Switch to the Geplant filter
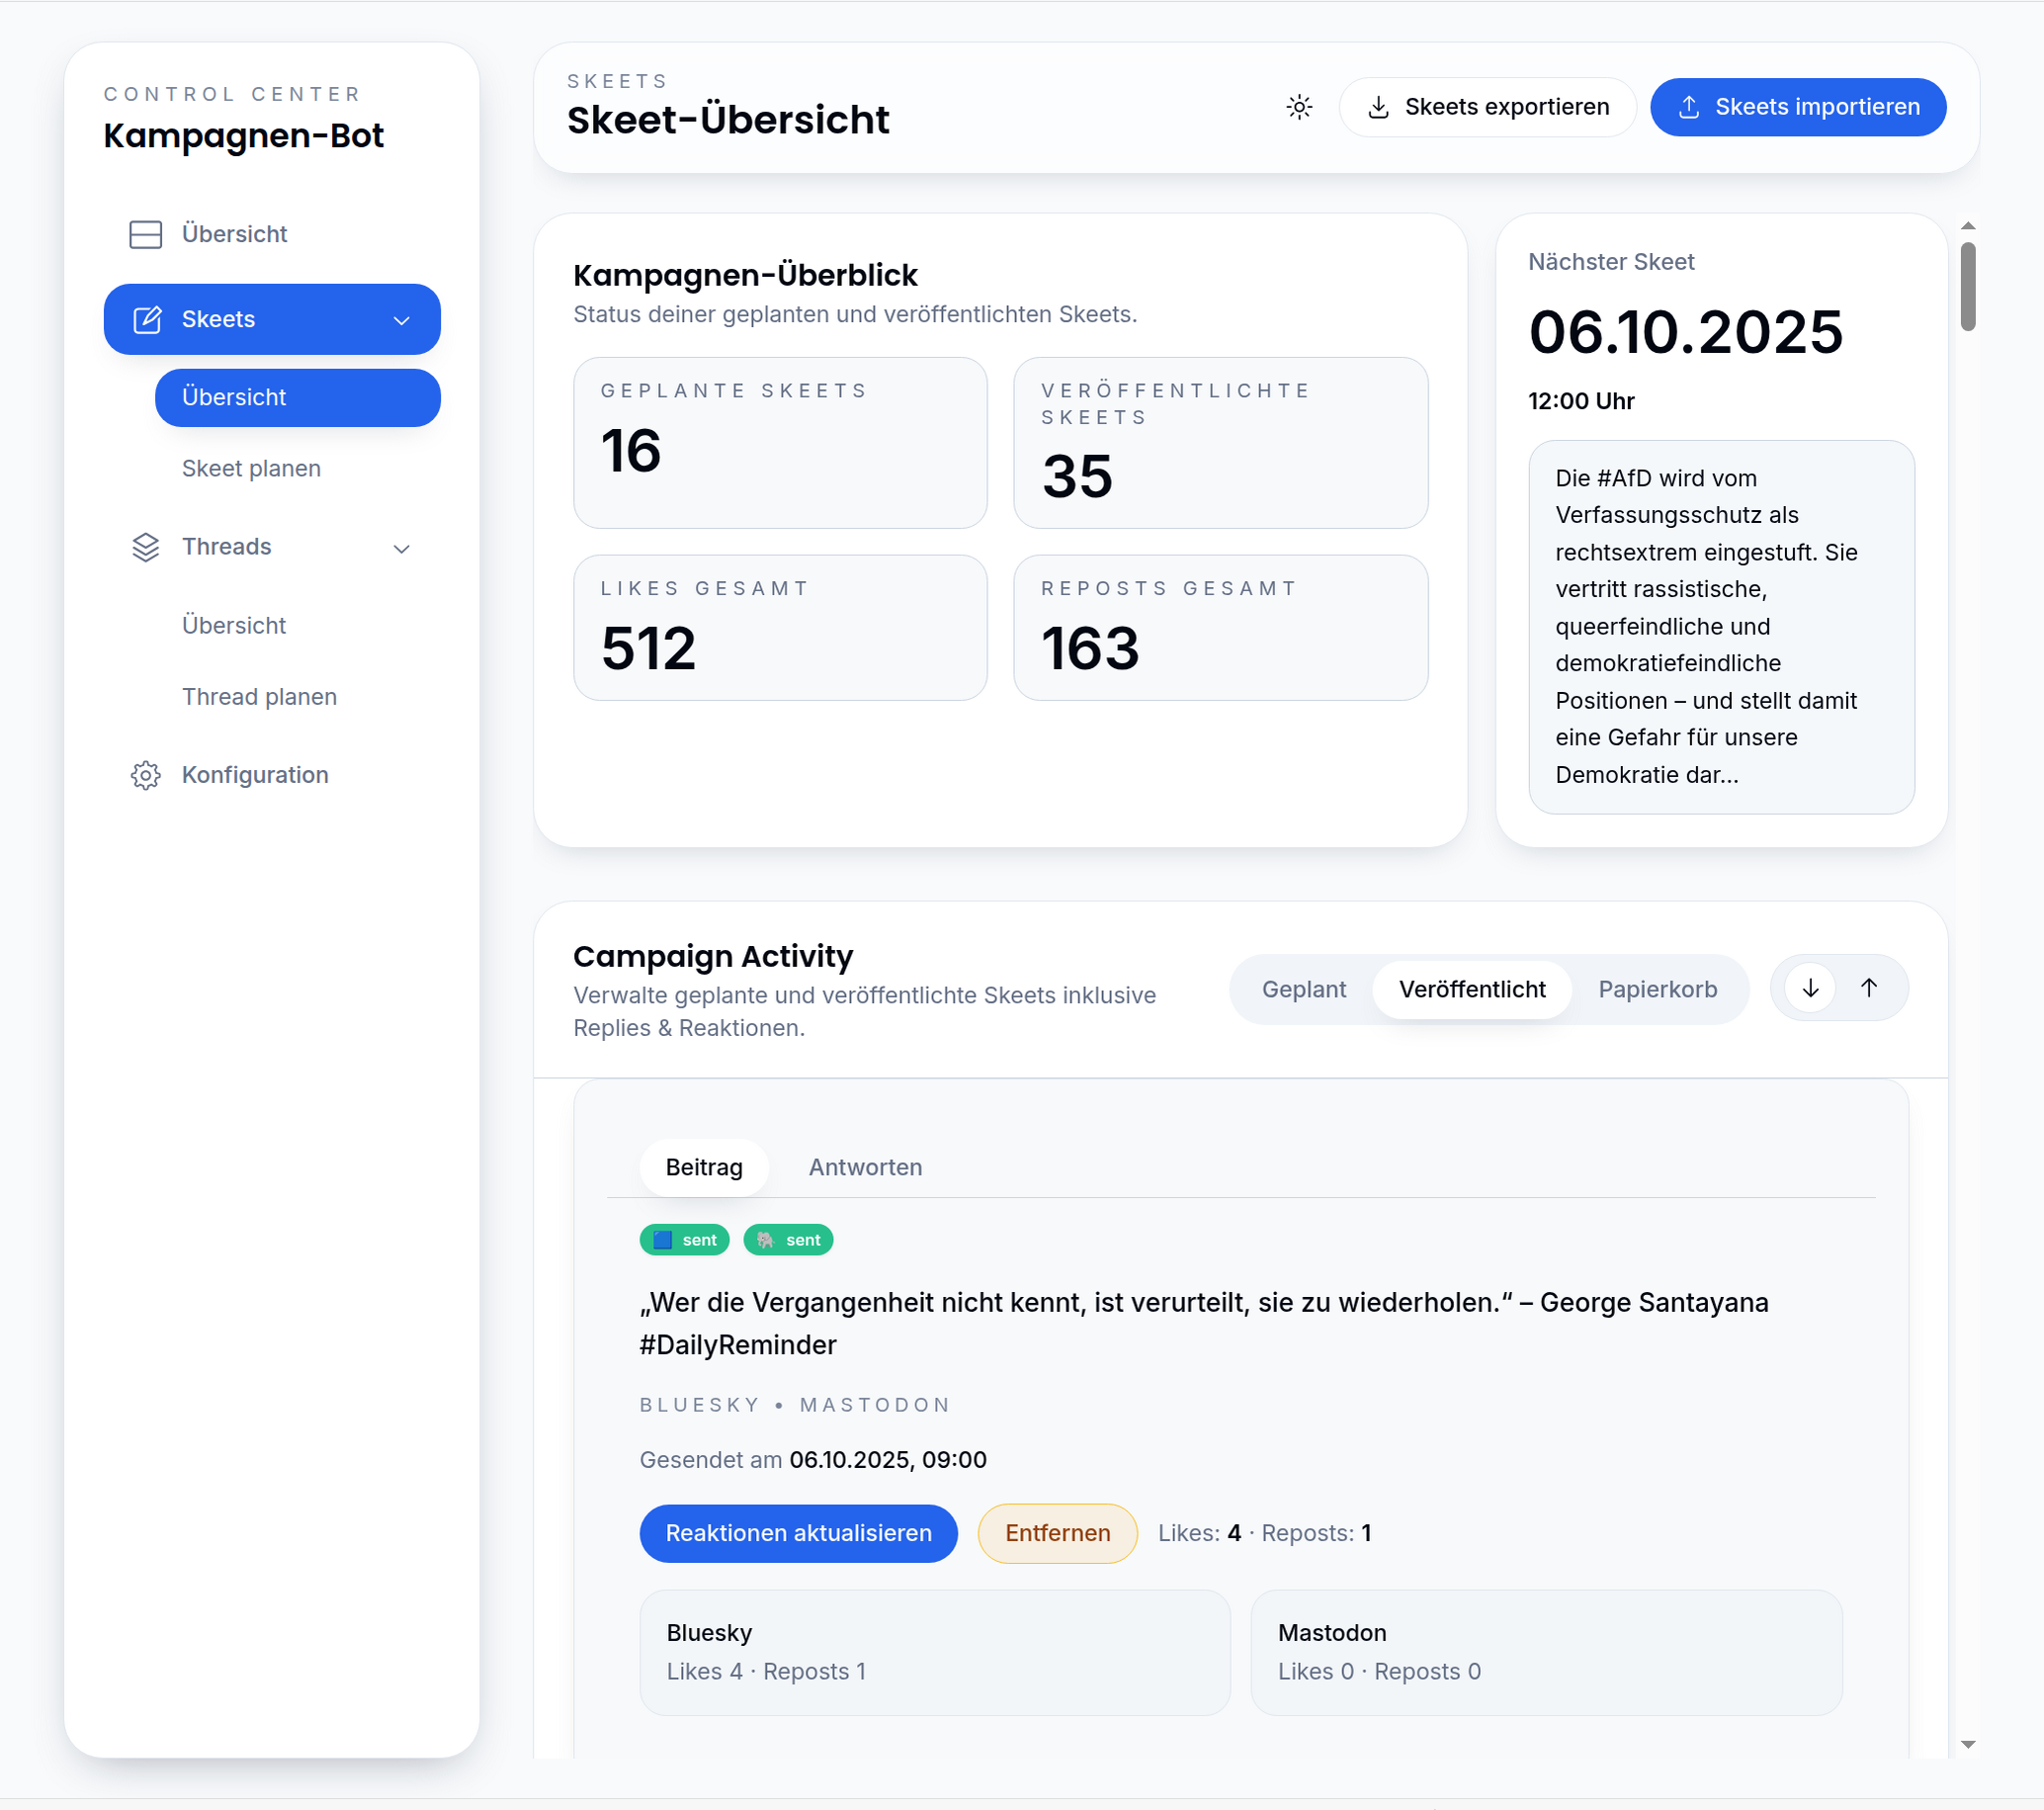The height and width of the screenshot is (1810, 2044). click(1303, 989)
